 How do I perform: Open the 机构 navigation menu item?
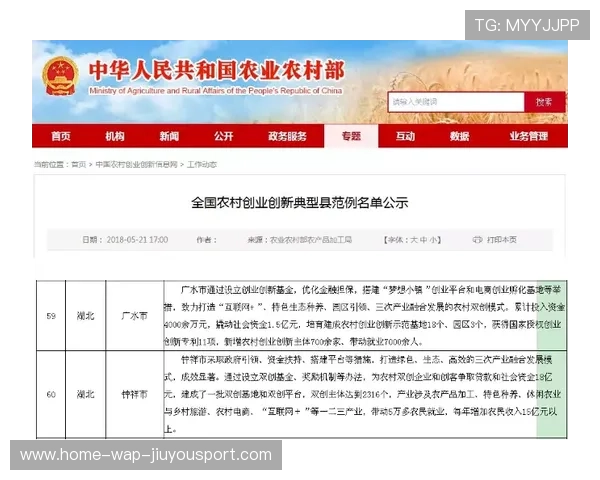click(115, 136)
